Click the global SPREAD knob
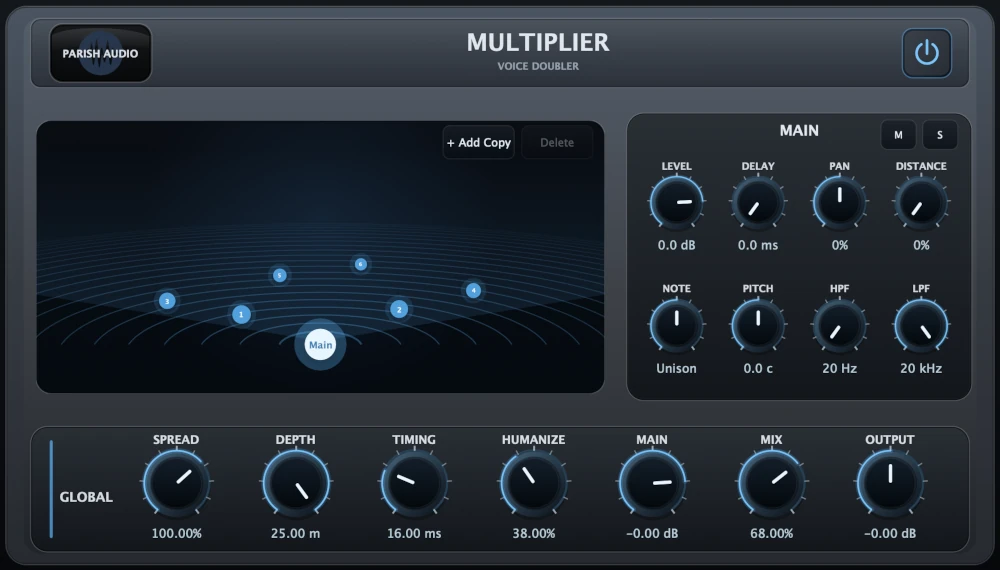Image resolution: width=1000 pixels, height=570 pixels. coord(176,483)
